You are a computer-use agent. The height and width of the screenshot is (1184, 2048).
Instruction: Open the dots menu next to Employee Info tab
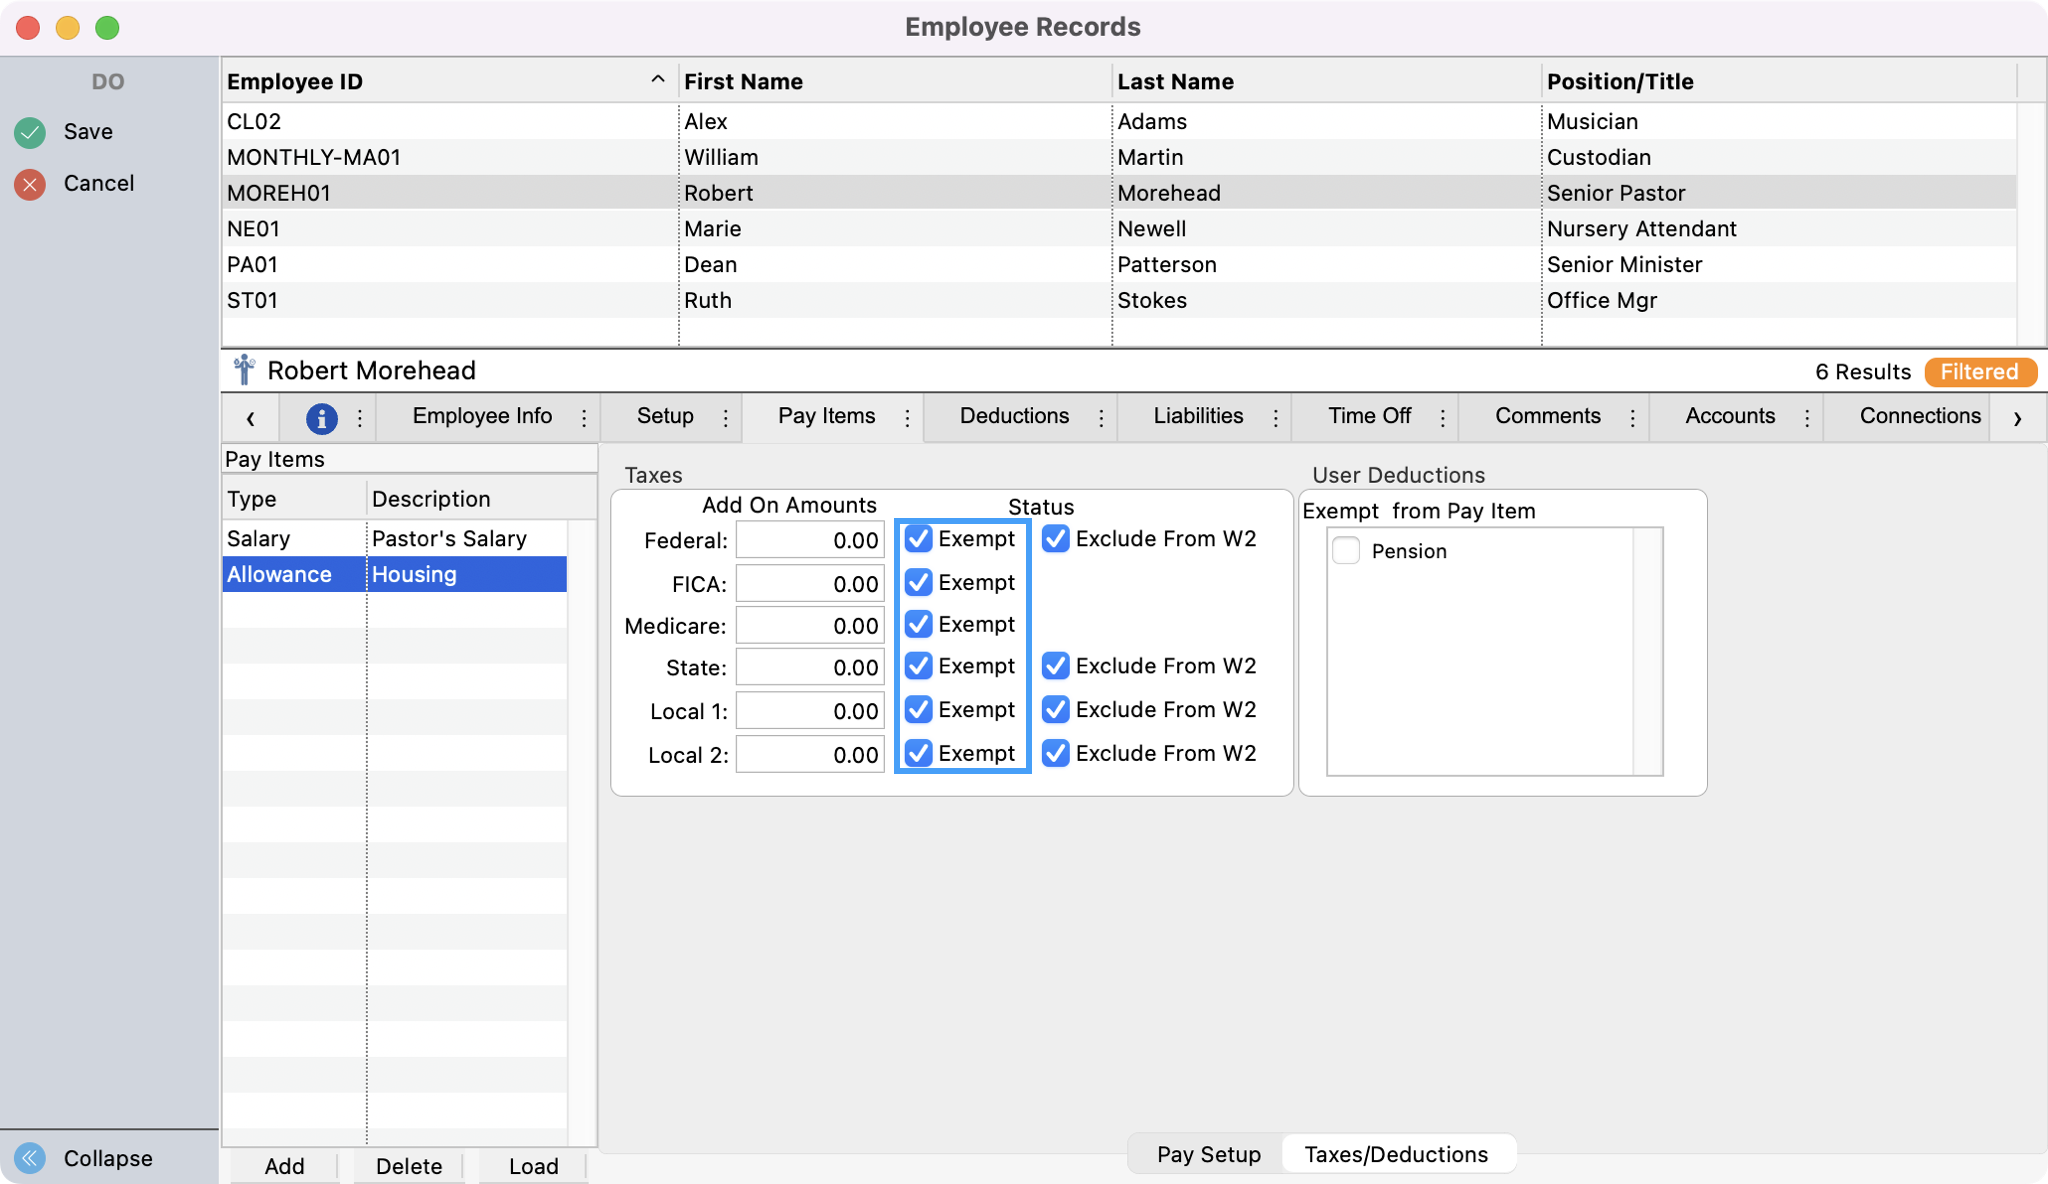click(584, 418)
